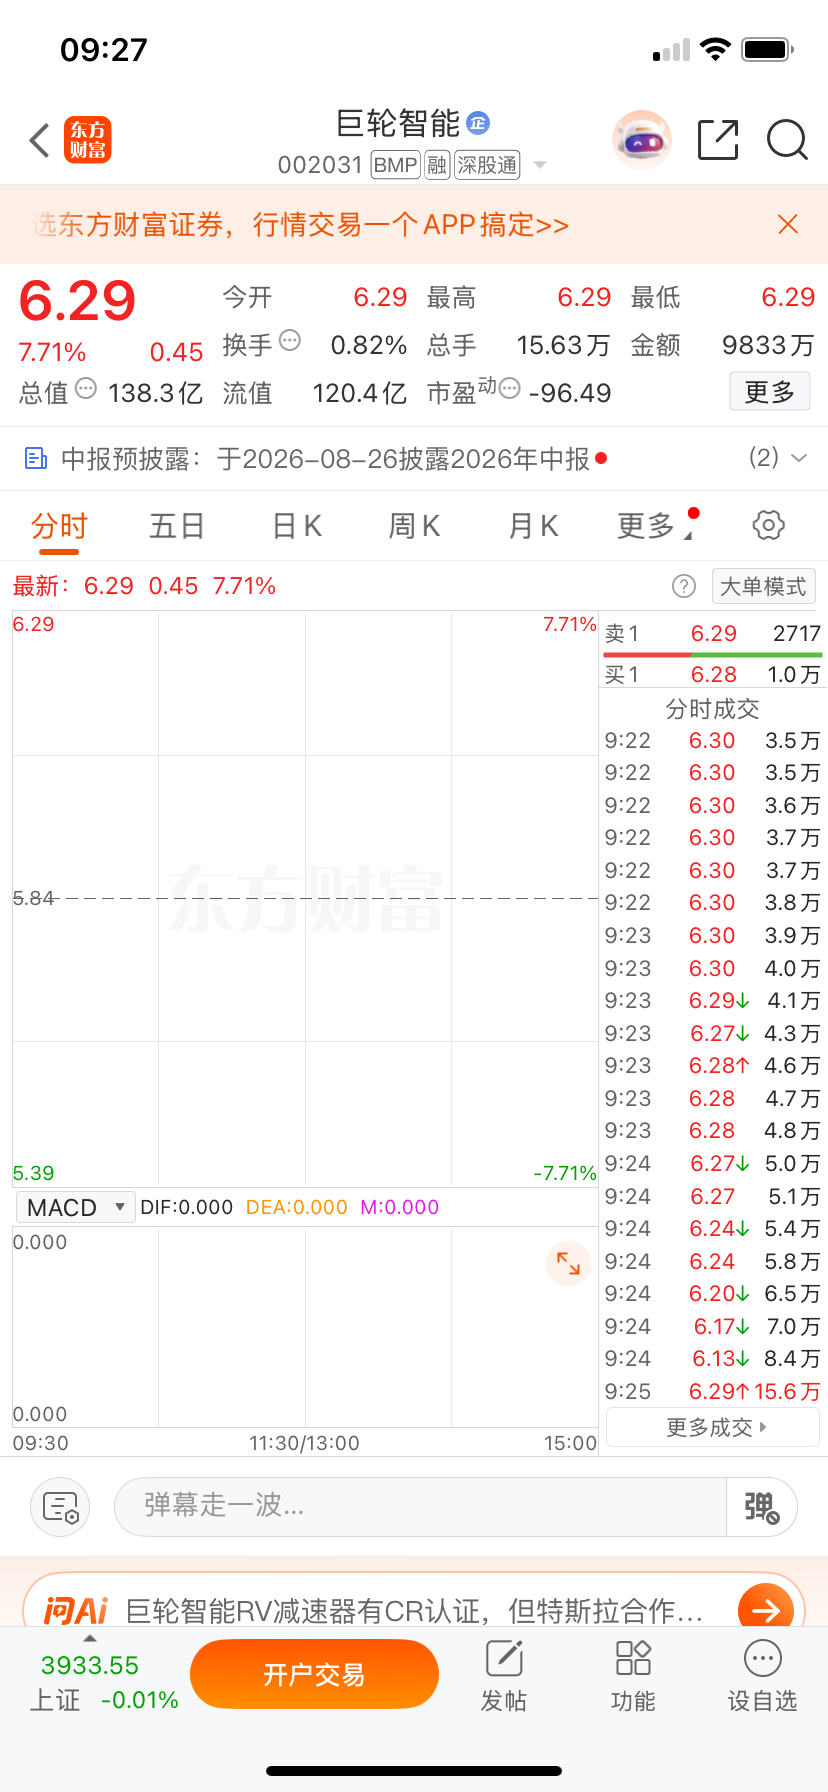828x1792 pixels.
Task: Toggle the 弹 danmaku switch
Action: tap(761, 1506)
